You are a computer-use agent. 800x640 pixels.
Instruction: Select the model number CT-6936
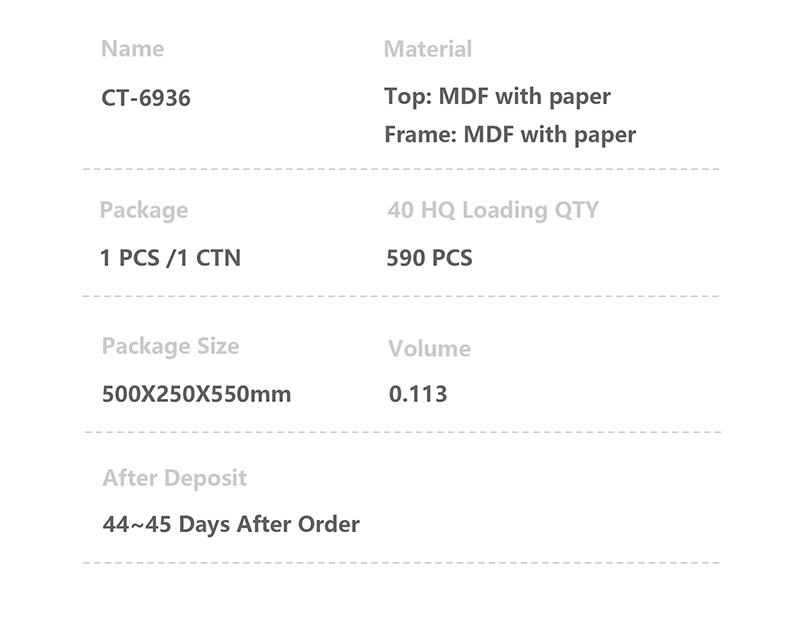click(x=146, y=99)
